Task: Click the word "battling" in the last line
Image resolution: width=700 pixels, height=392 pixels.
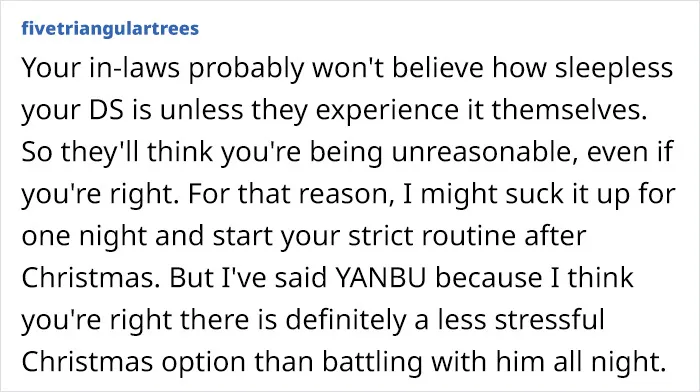Action: [372, 363]
